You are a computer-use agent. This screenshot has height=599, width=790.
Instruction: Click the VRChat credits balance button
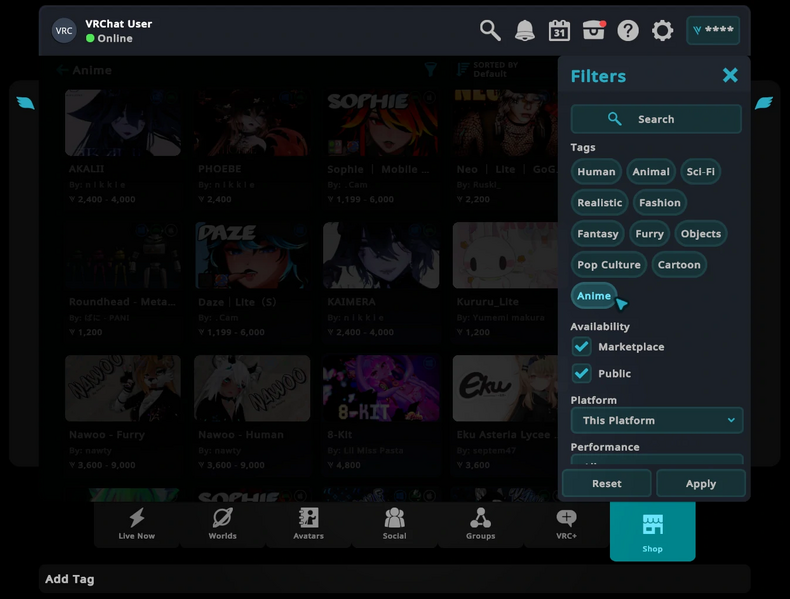click(x=713, y=30)
